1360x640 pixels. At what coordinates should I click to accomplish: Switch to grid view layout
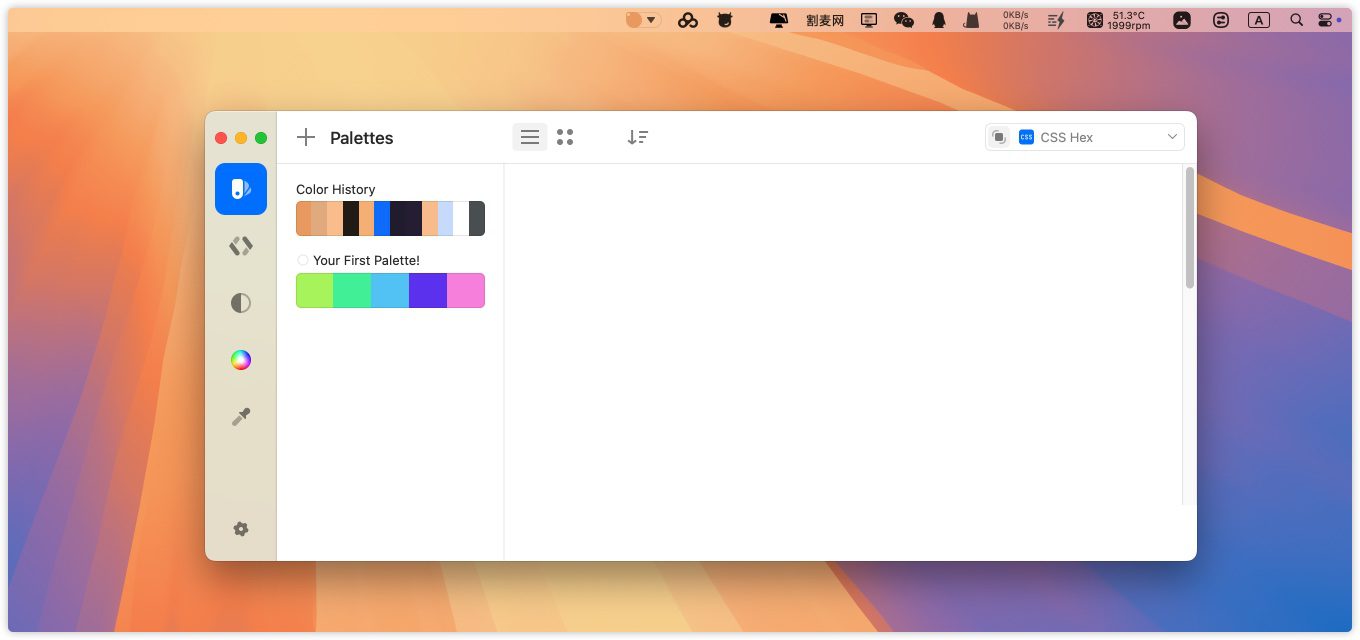pyautogui.click(x=565, y=138)
